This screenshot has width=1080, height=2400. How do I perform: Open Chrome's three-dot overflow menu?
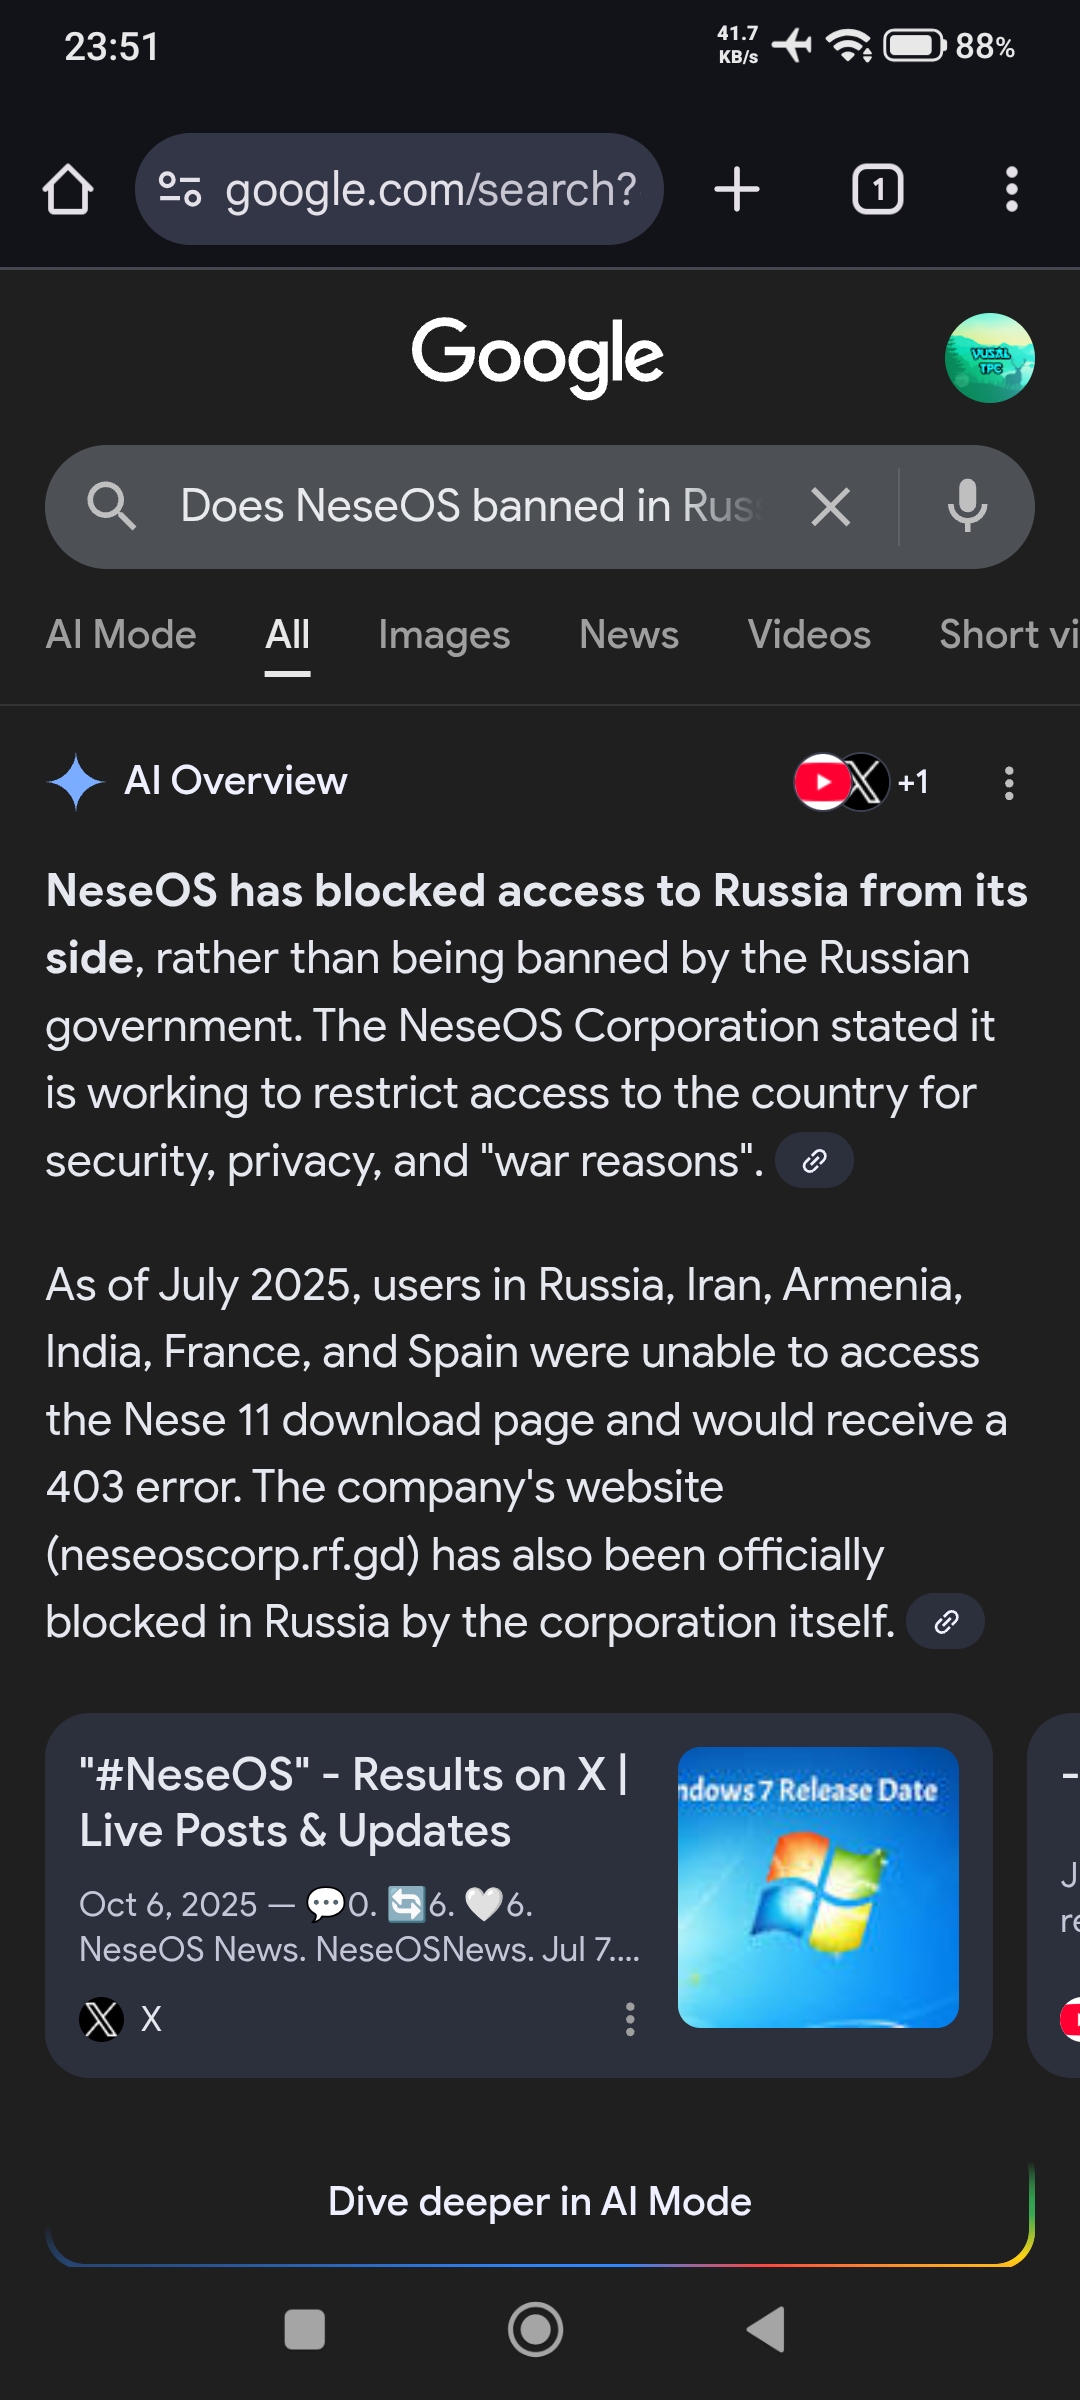1011,190
